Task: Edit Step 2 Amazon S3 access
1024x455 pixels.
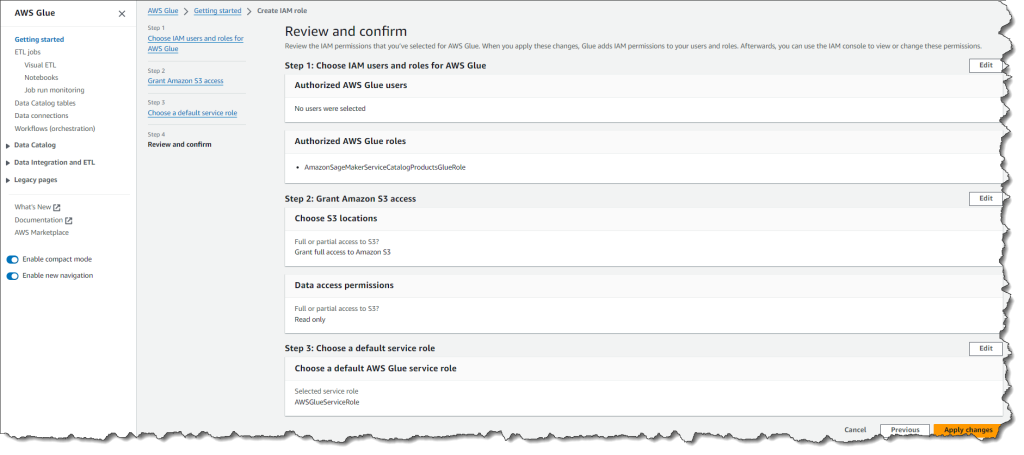Action: (x=985, y=198)
